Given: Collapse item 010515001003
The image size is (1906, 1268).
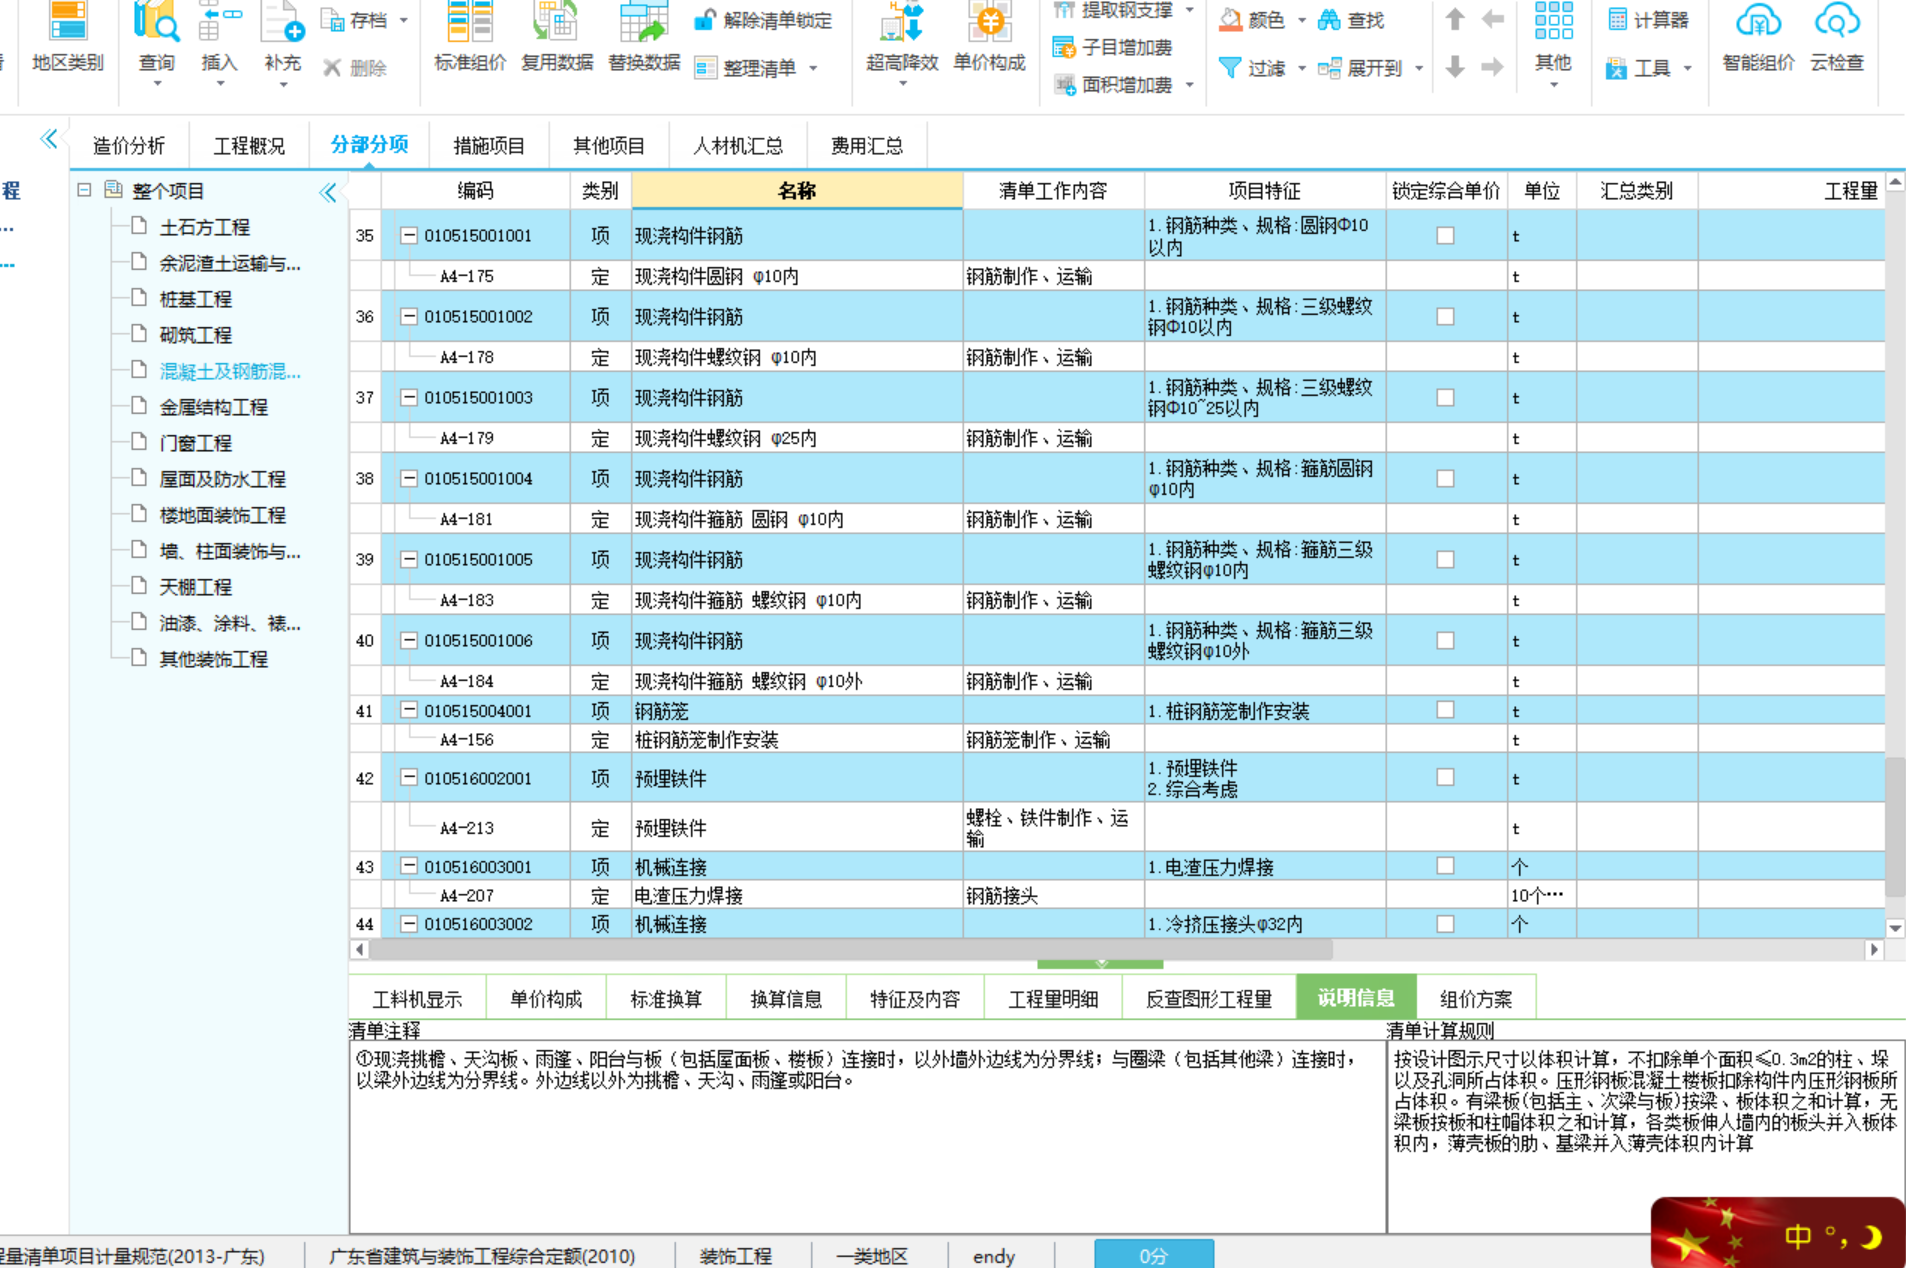Looking at the screenshot, I should pos(408,397).
